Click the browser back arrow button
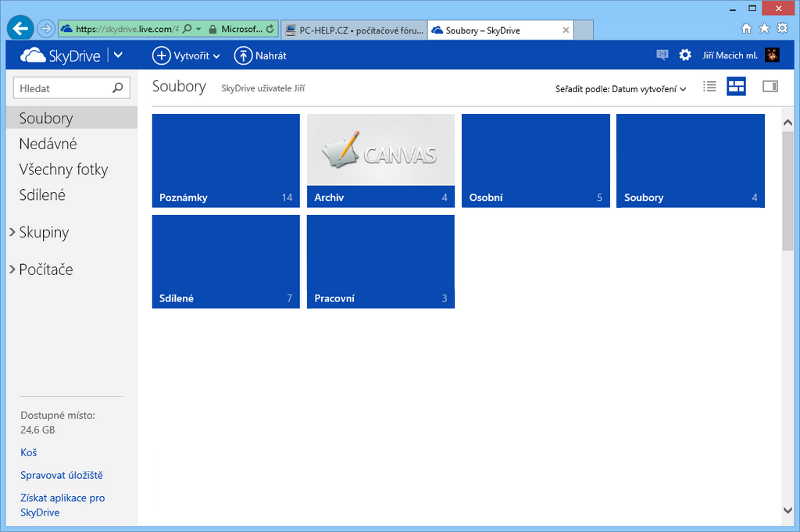The height and width of the screenshot is (532, 800). [19, 28]
